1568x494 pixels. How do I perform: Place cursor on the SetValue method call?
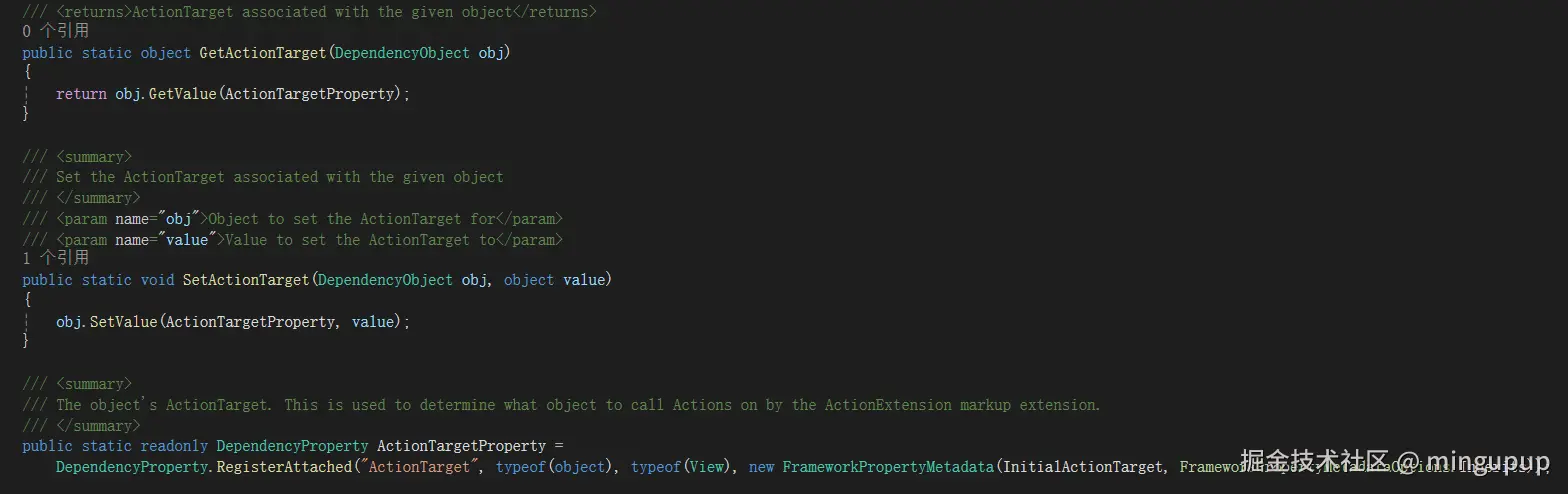coord(123,322)
